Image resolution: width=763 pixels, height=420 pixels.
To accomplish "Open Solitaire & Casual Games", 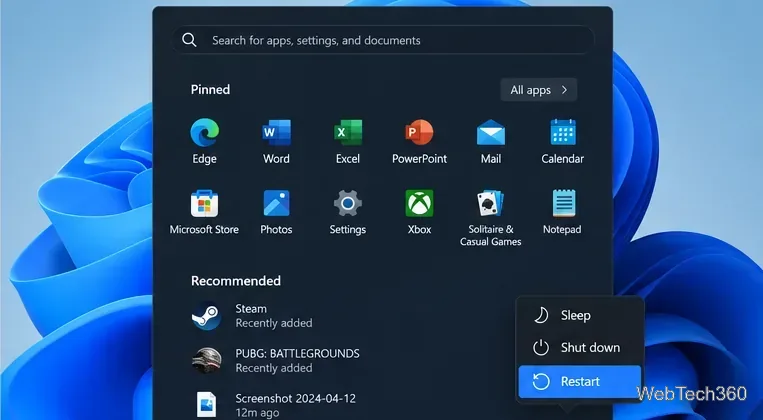I will point(490,203).
